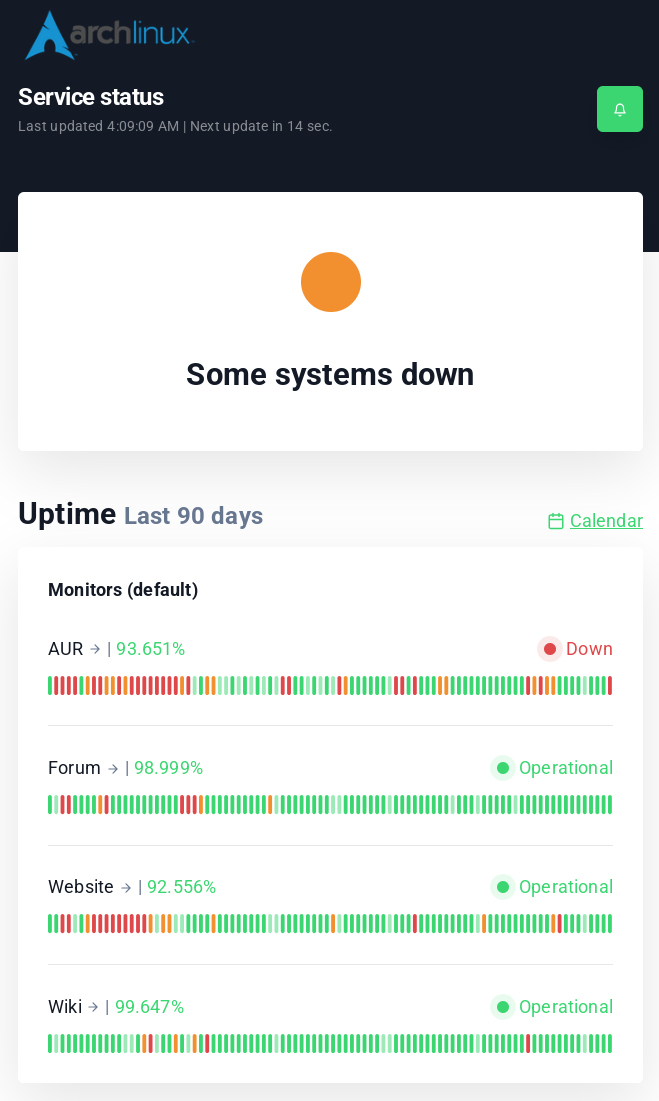Click the Forum green Operational status dot
Screen dimensions: 659x1101
point(503,768)
